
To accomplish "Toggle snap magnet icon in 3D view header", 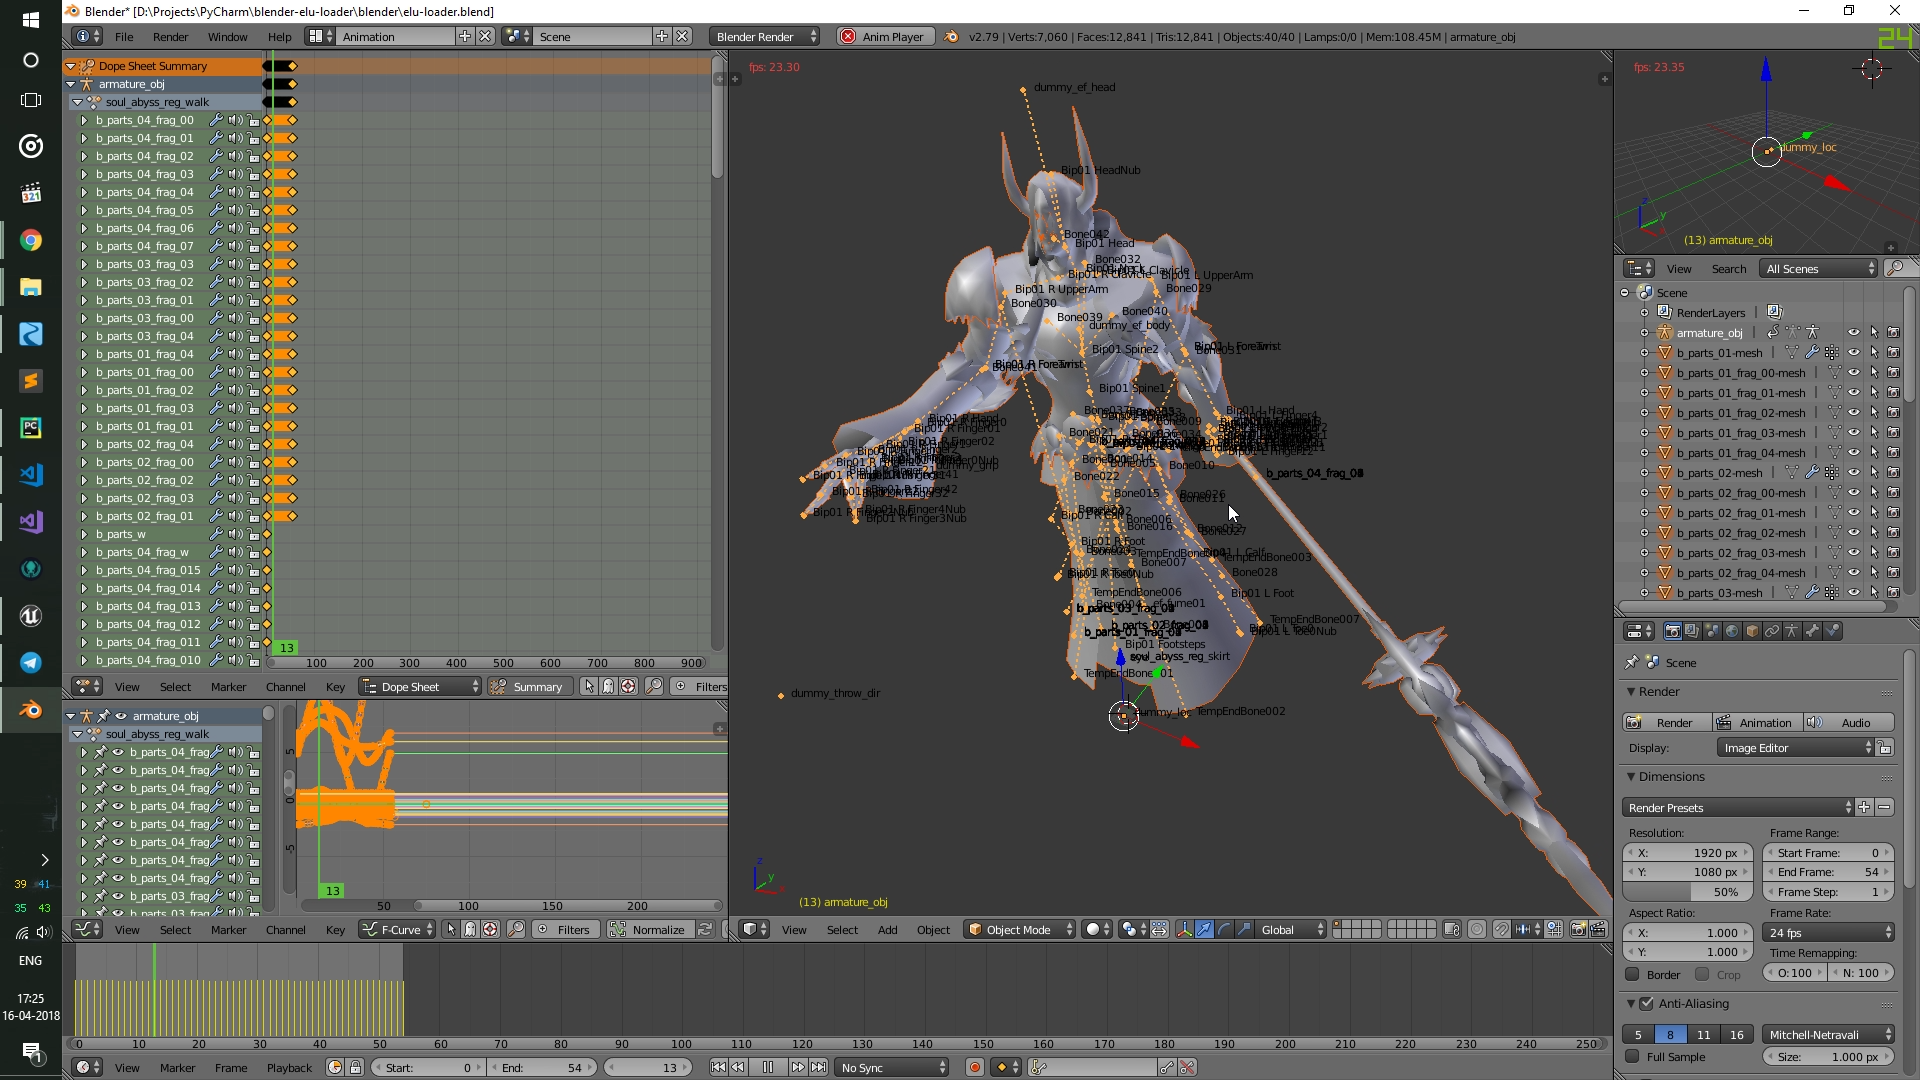I will (x=1501, y=929).
